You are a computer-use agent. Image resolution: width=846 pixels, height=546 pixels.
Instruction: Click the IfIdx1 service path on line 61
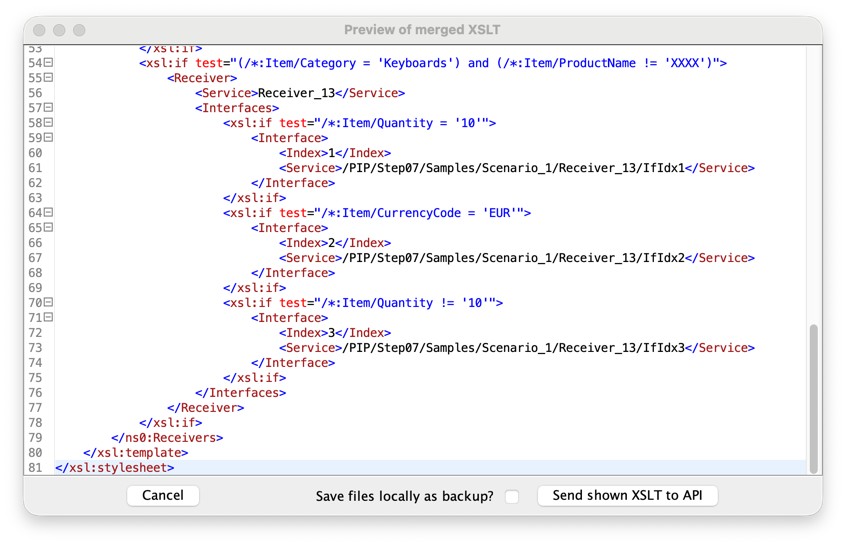514,168
